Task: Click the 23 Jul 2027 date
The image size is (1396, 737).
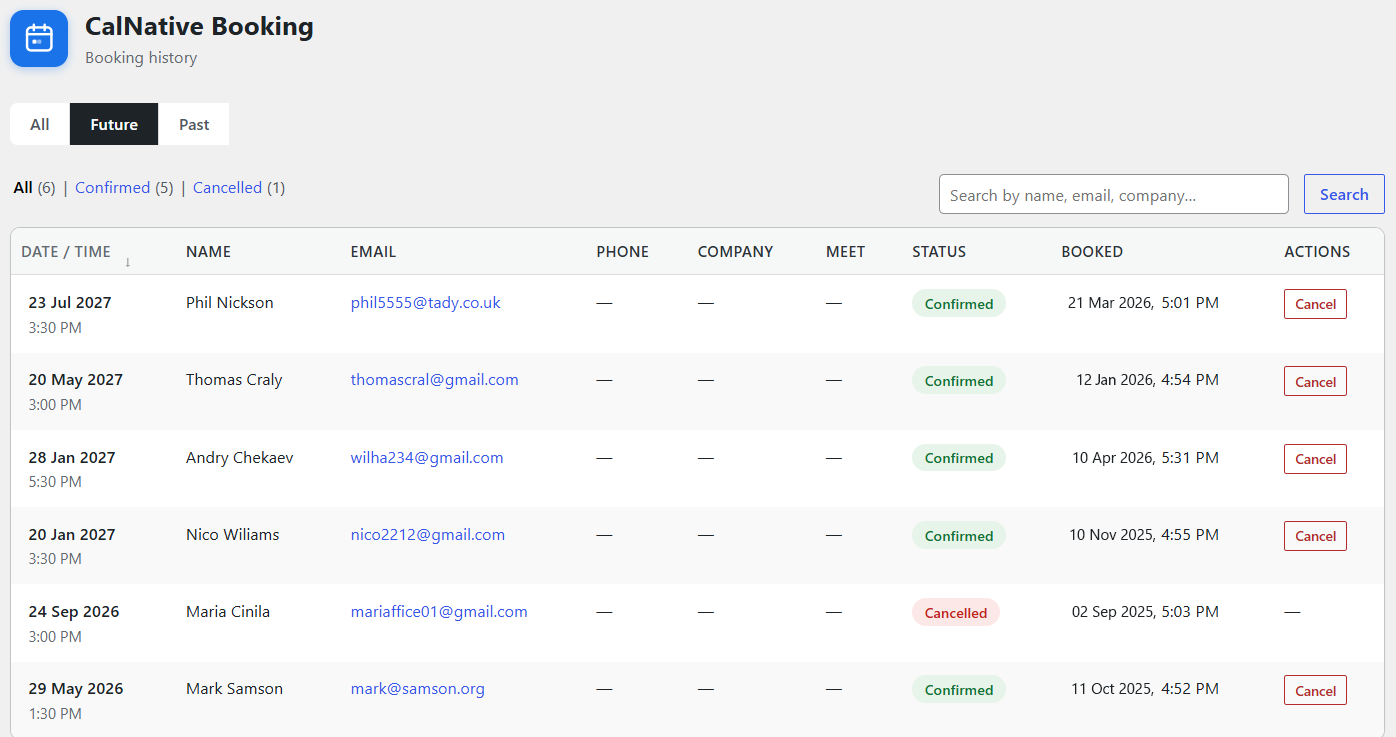Action: click(x=70, y=303)
